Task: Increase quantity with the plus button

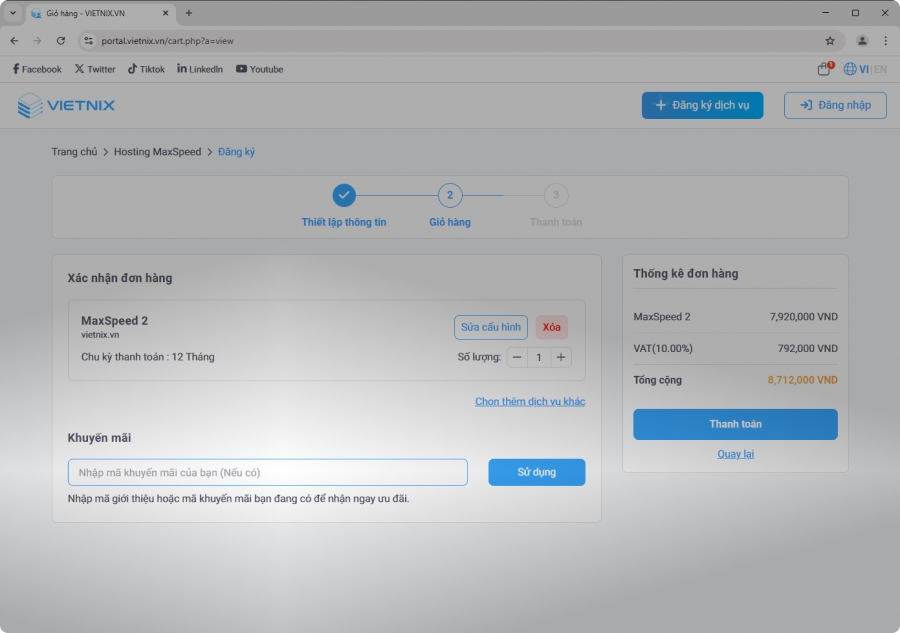Action: [x=561, y=357]
